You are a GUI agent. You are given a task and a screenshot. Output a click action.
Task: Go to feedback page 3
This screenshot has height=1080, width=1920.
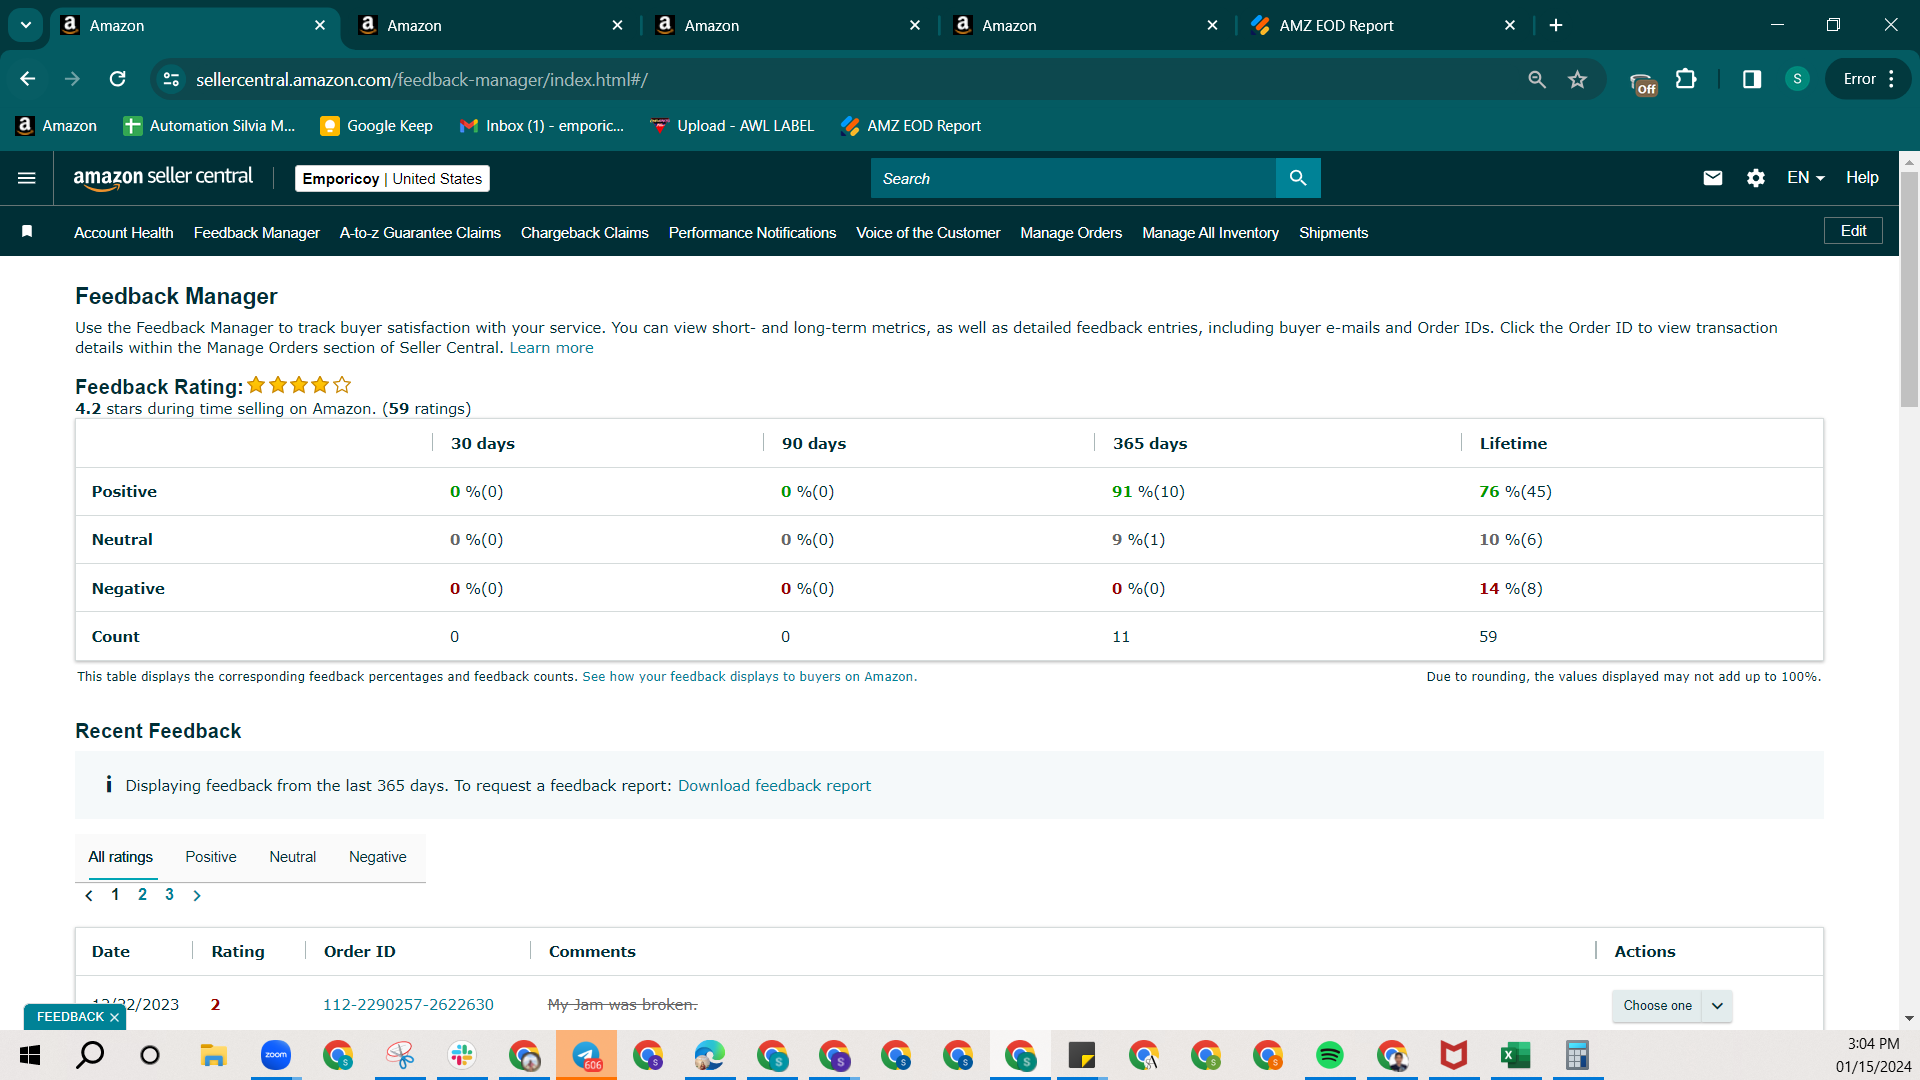pos(169,895)
